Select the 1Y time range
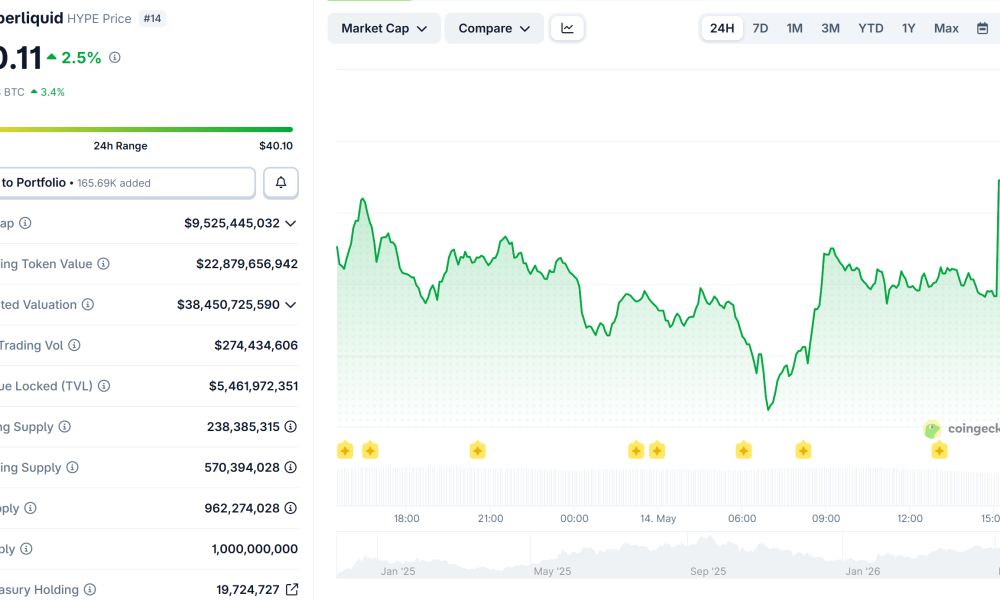 pos(909,28)
